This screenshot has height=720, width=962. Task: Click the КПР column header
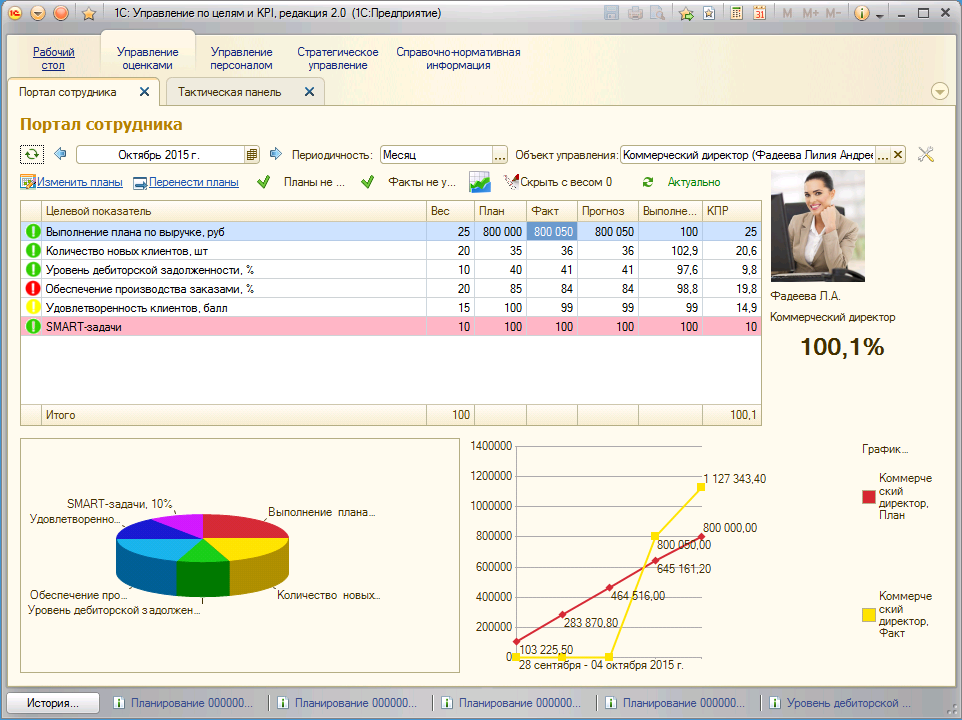click(x=732, y=211)
